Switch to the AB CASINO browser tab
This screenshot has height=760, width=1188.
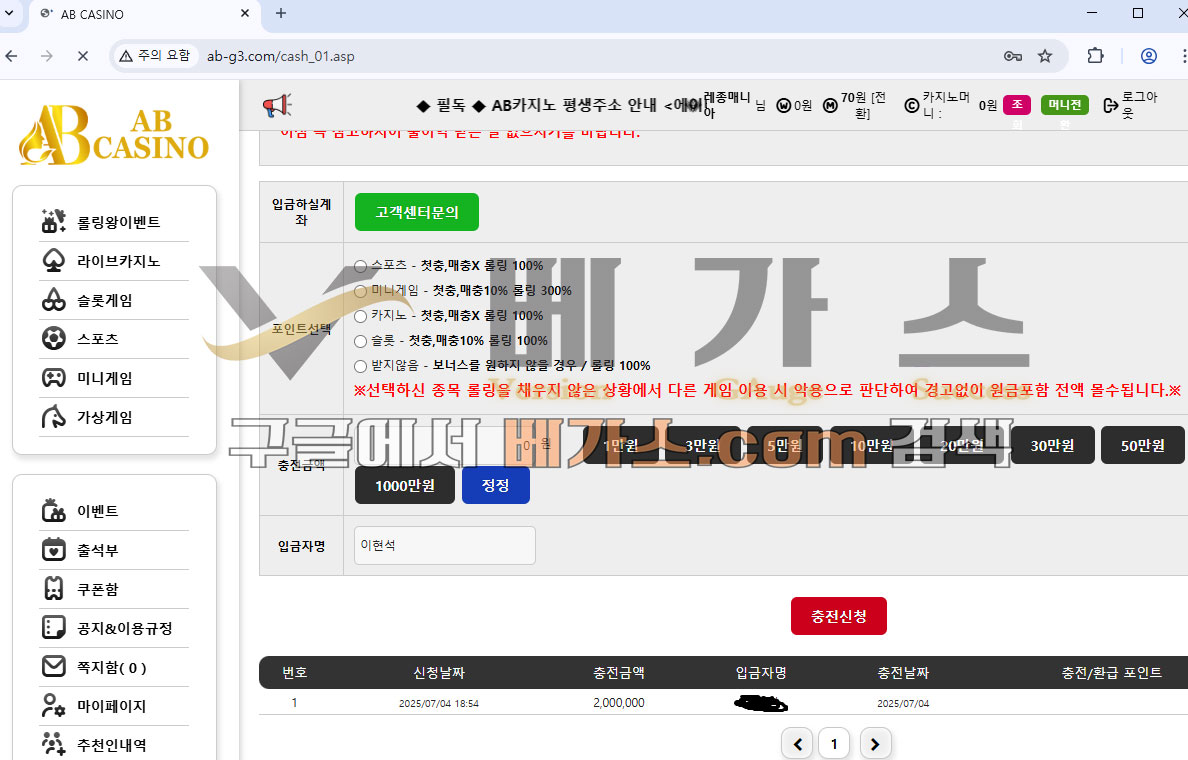(x=144, y=14)
